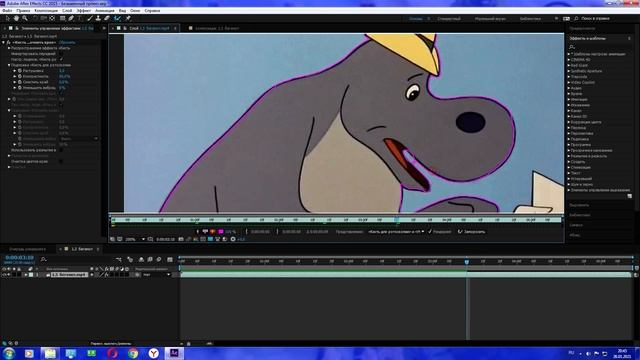
Task: Select the Pen tool
Action: (71, 18)
